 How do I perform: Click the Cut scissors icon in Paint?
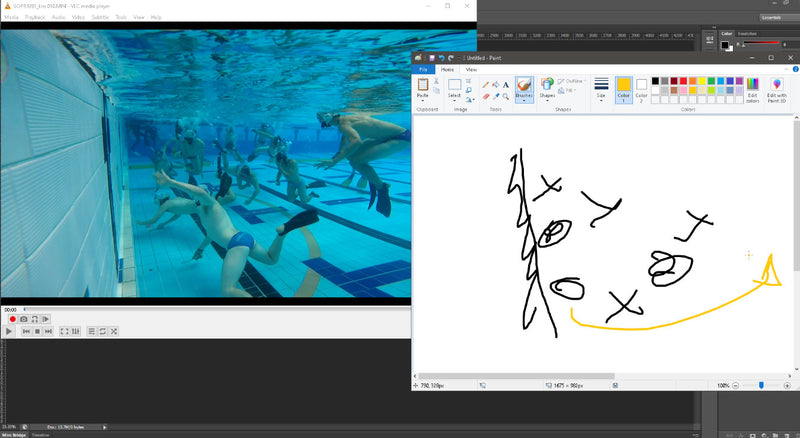(x=436, y=81)
